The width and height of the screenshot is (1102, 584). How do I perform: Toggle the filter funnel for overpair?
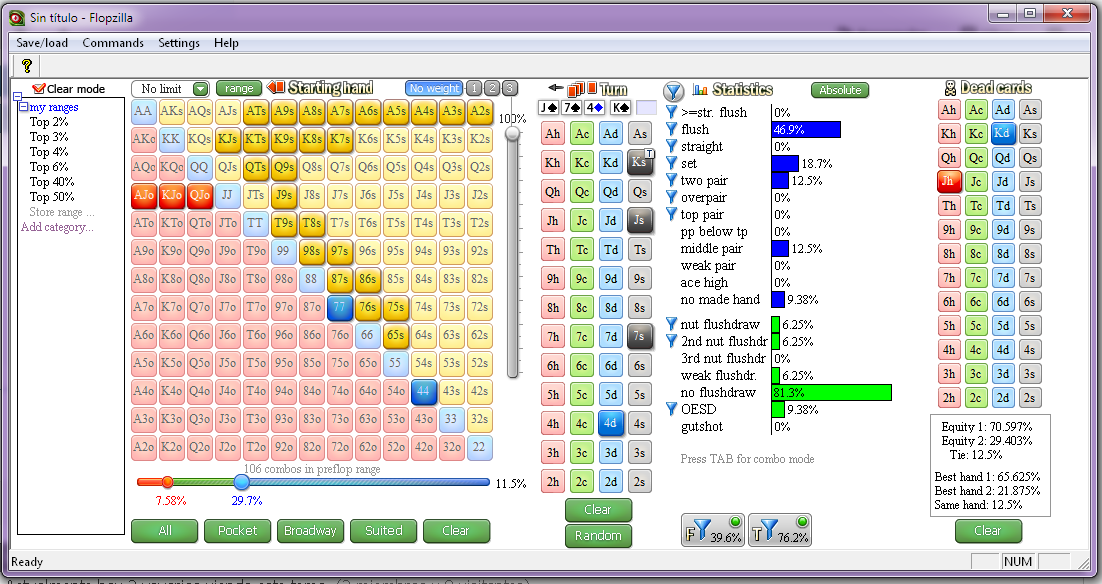[x=671, y=197]
